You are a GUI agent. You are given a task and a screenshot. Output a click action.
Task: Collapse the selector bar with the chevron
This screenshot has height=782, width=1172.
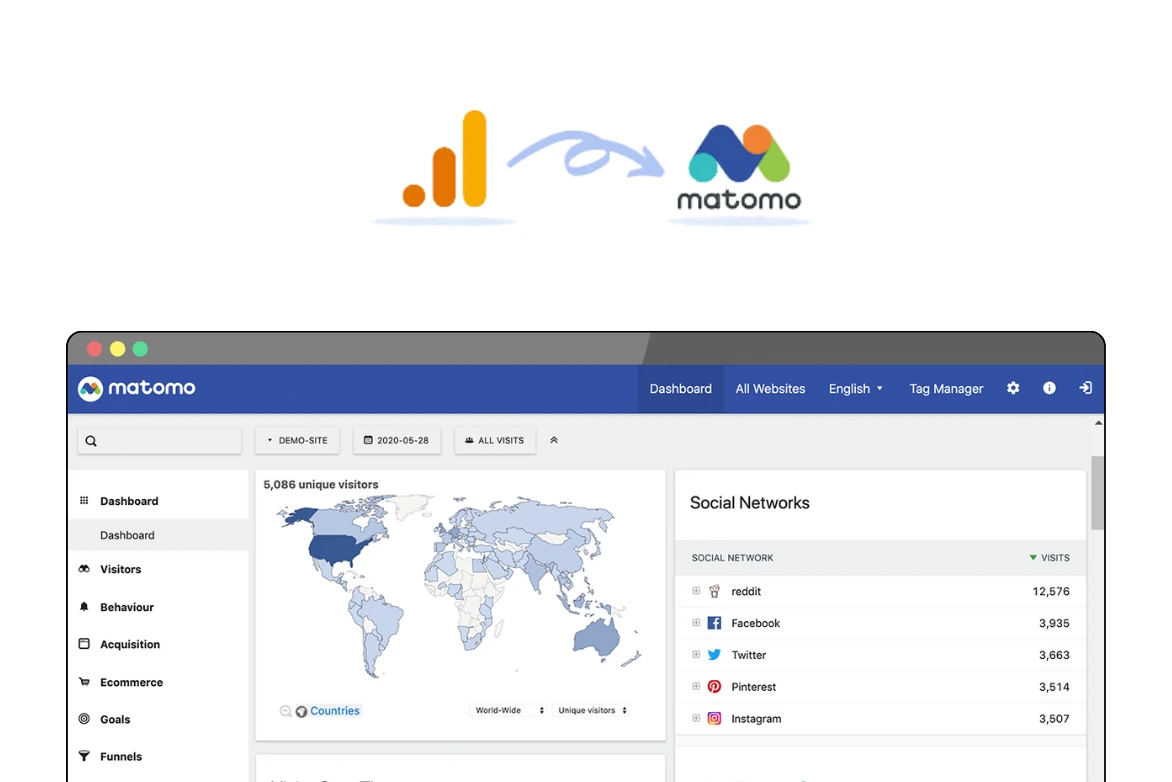[553, 439]
